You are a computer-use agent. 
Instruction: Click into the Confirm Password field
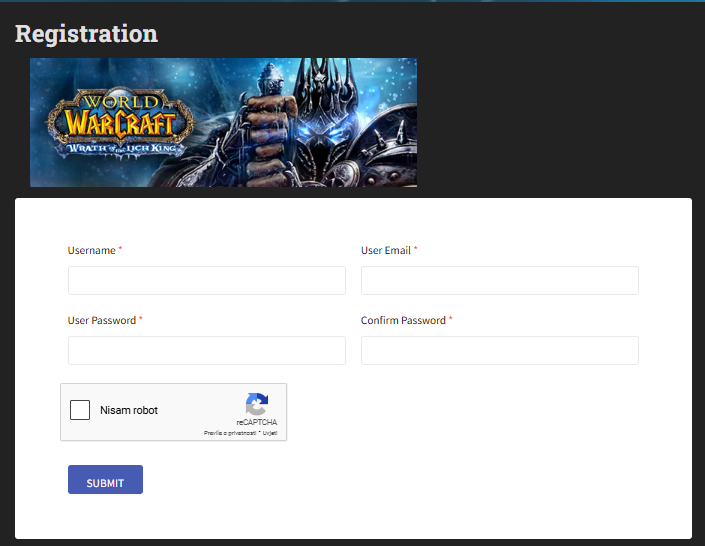pyautogui.click(x=499, y=351)
